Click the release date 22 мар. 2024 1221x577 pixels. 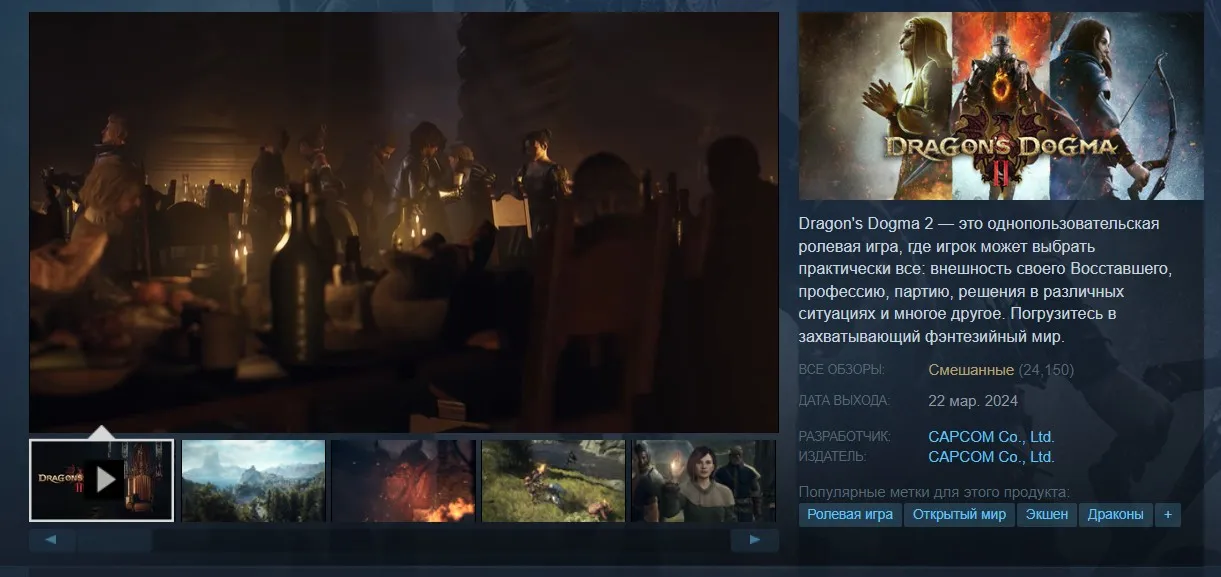973,401
